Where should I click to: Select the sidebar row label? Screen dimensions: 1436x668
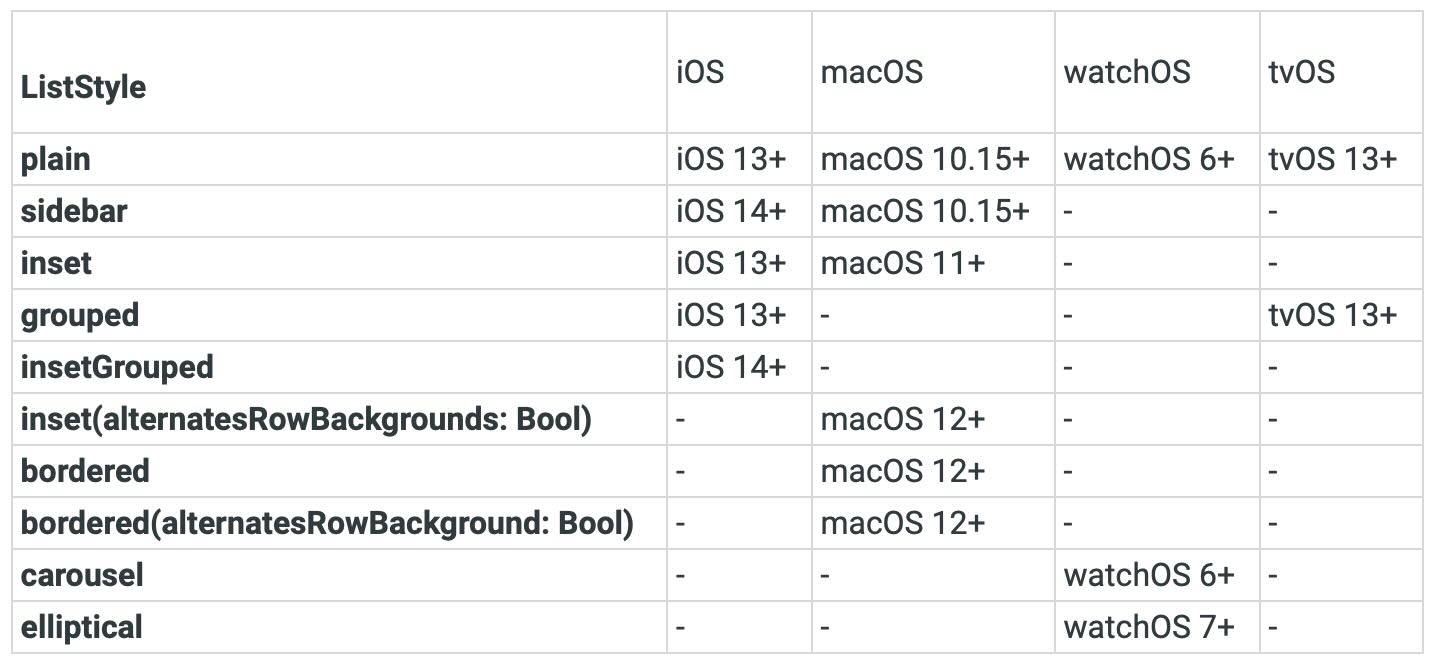pos(74,211)
